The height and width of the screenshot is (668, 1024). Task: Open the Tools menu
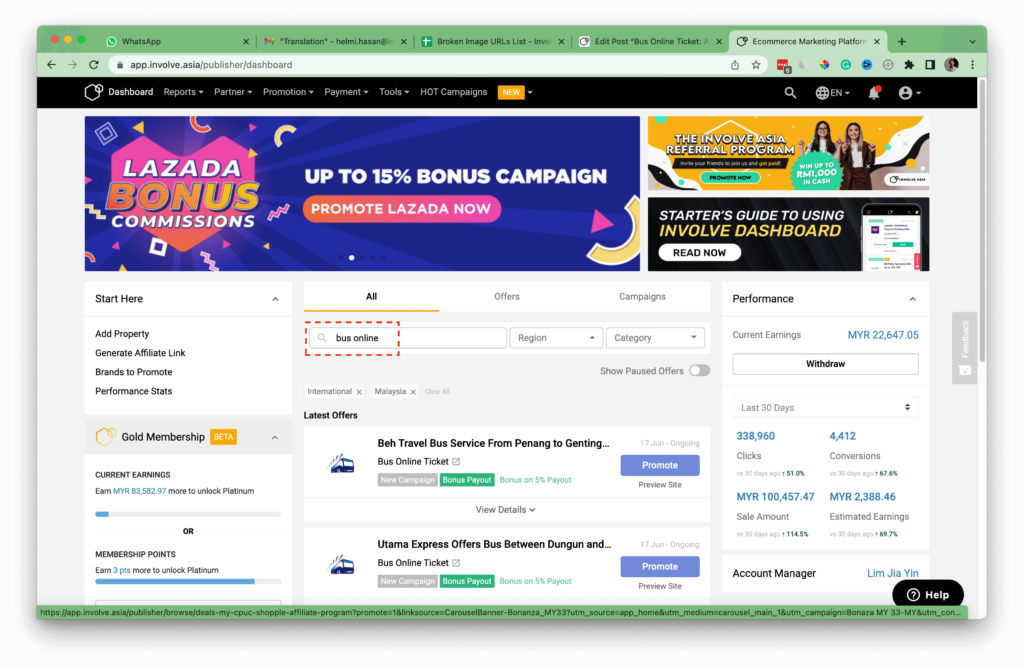click(x=394, y=92)
